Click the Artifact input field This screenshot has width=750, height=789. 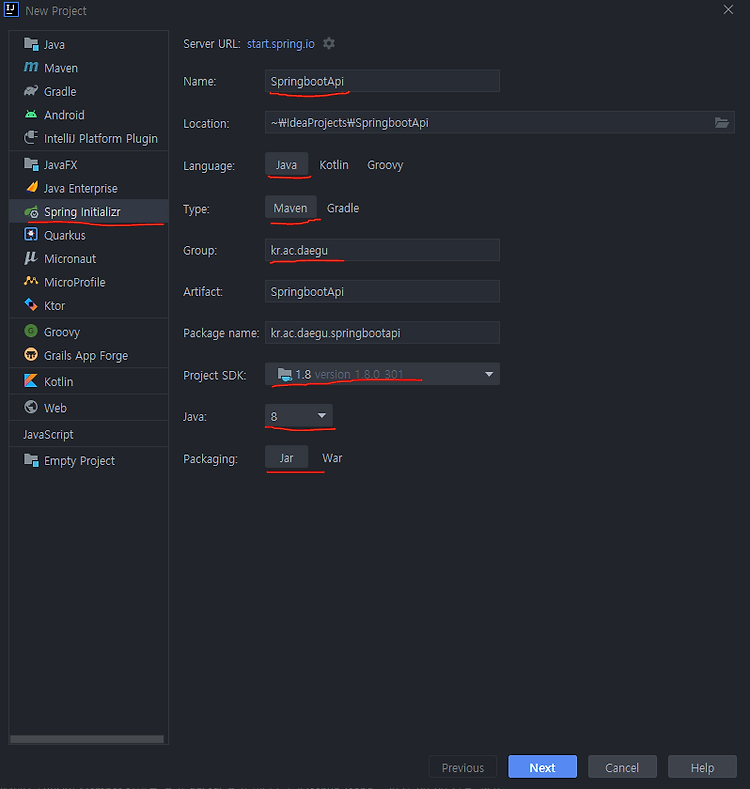(382, 291)
